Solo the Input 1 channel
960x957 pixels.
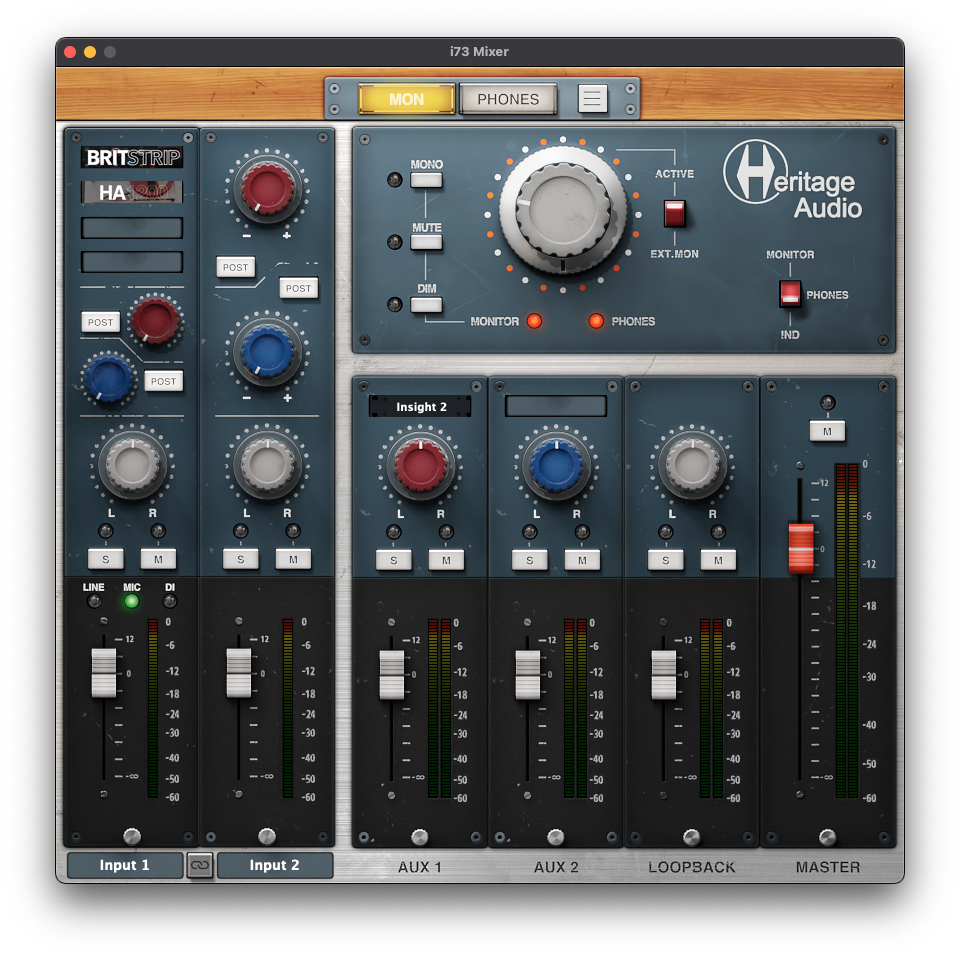tap(106, 559)
